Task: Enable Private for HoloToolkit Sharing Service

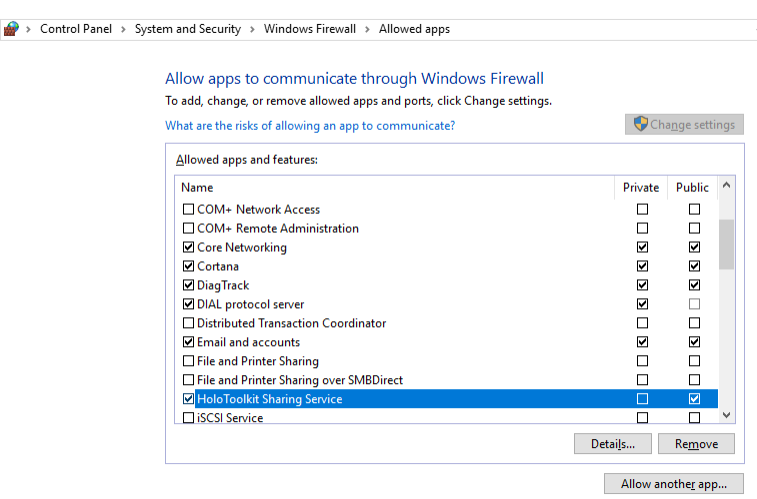Action: (642, 399)
